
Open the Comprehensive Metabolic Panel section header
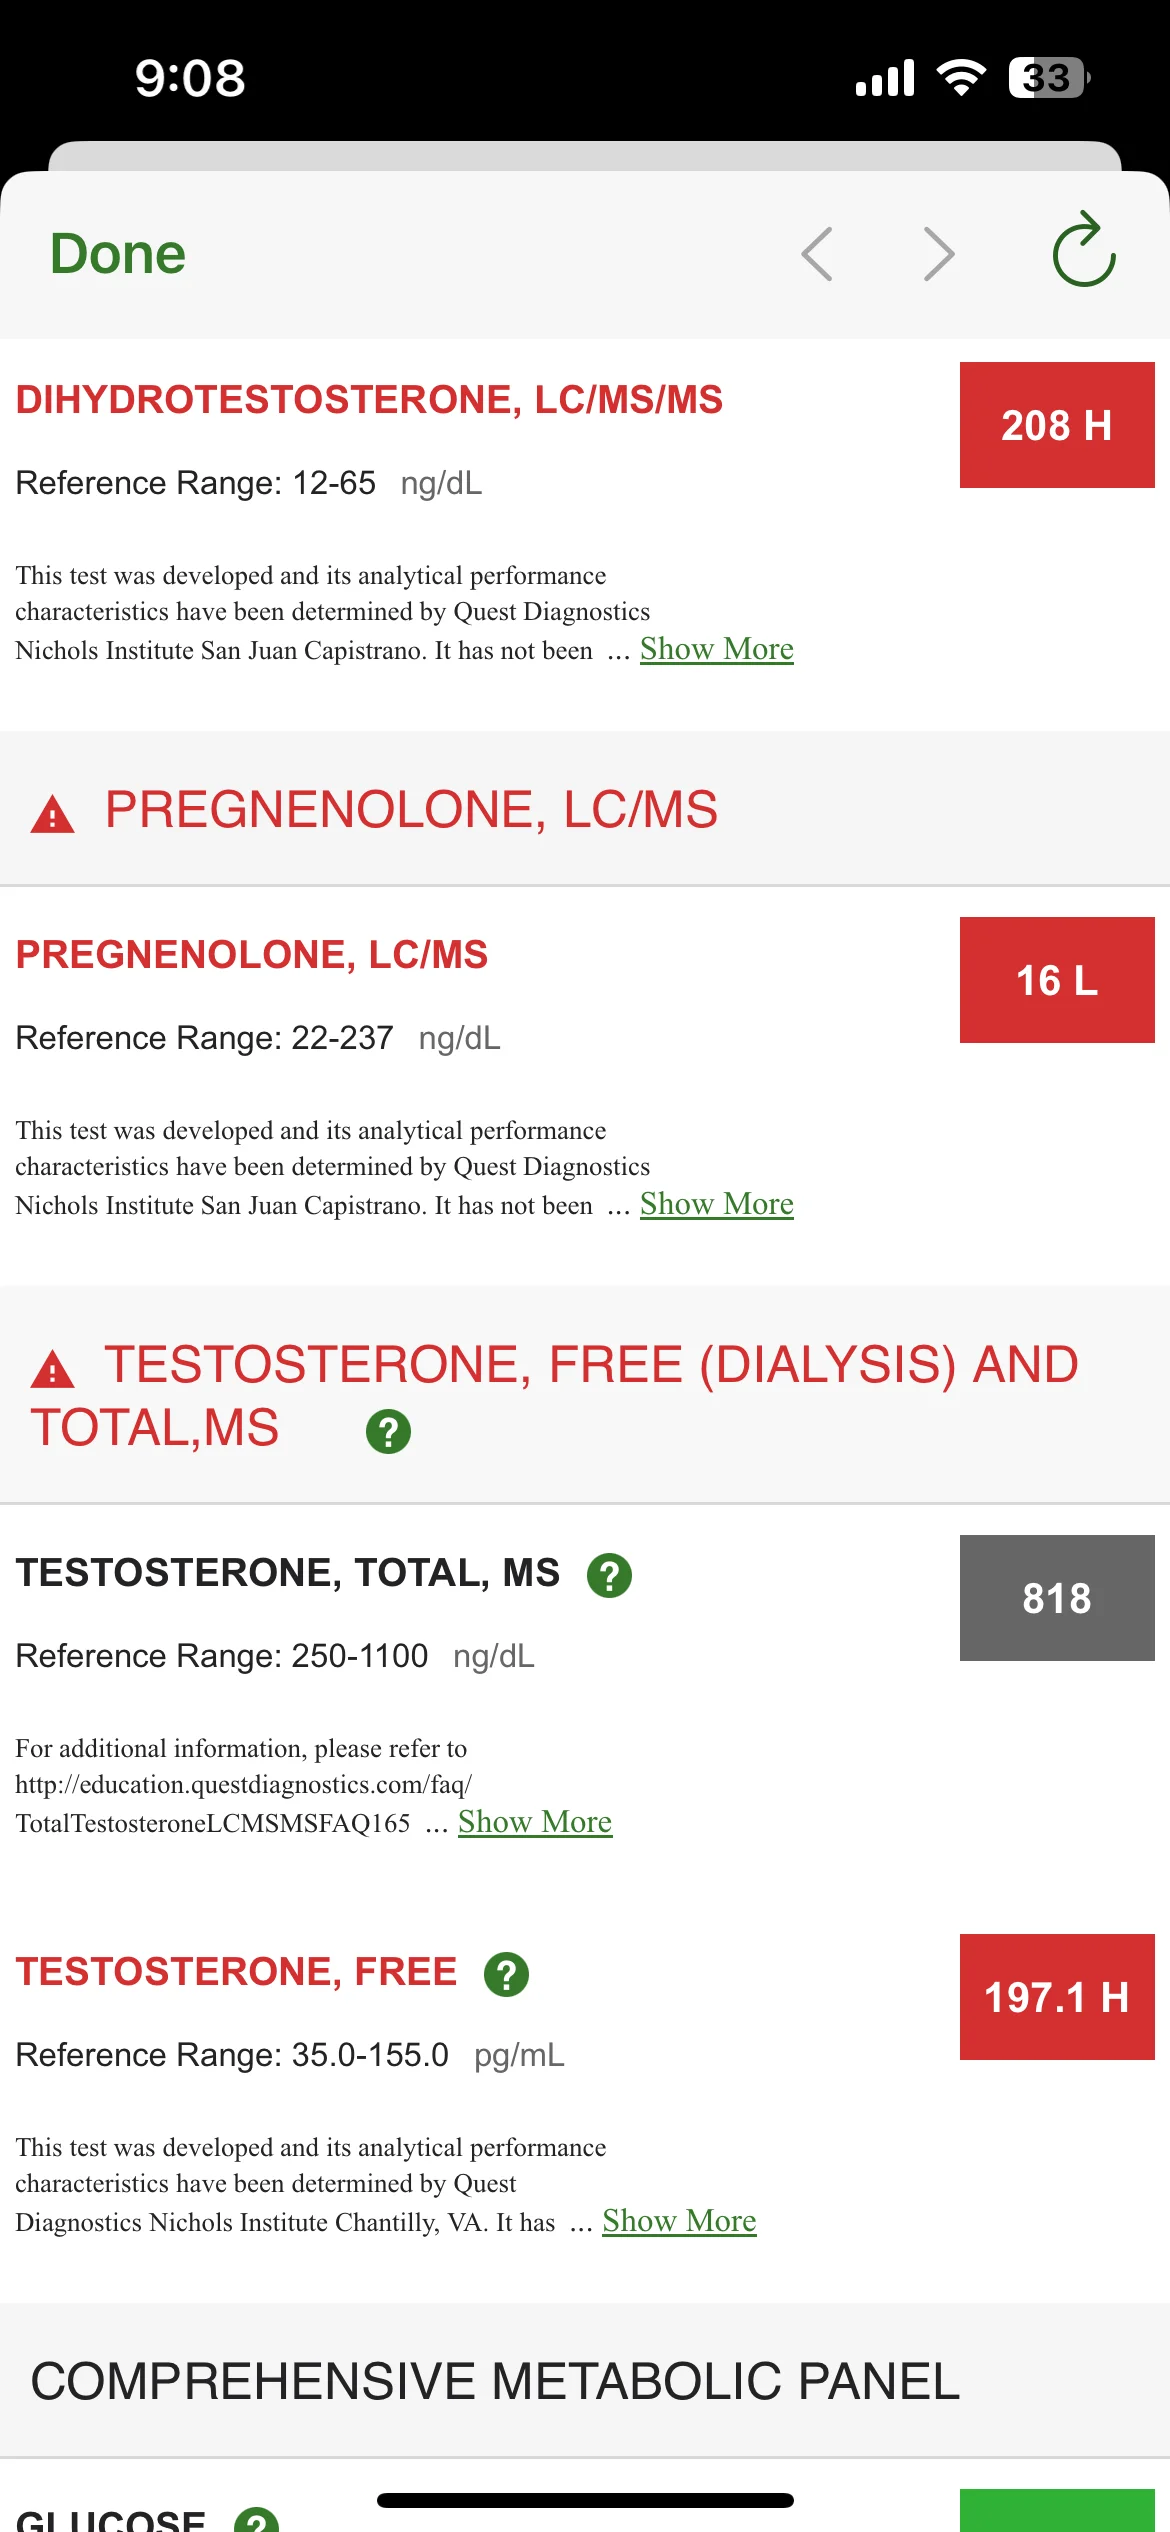pyautogui.click(x=585, y=2381)
